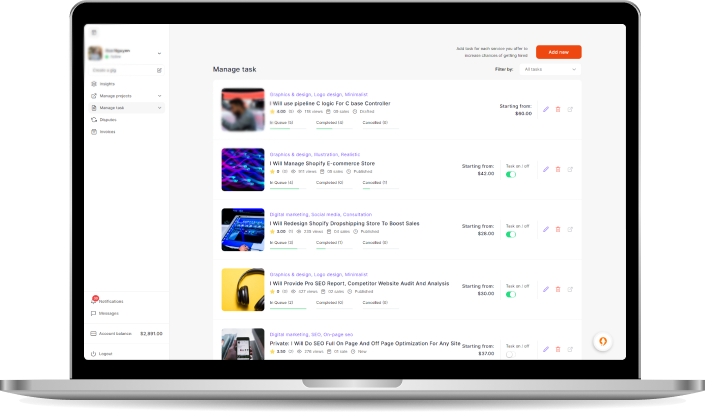Click the orange chat widget icon
This screenshot has height=413, width=705.
tap(603, 341)
